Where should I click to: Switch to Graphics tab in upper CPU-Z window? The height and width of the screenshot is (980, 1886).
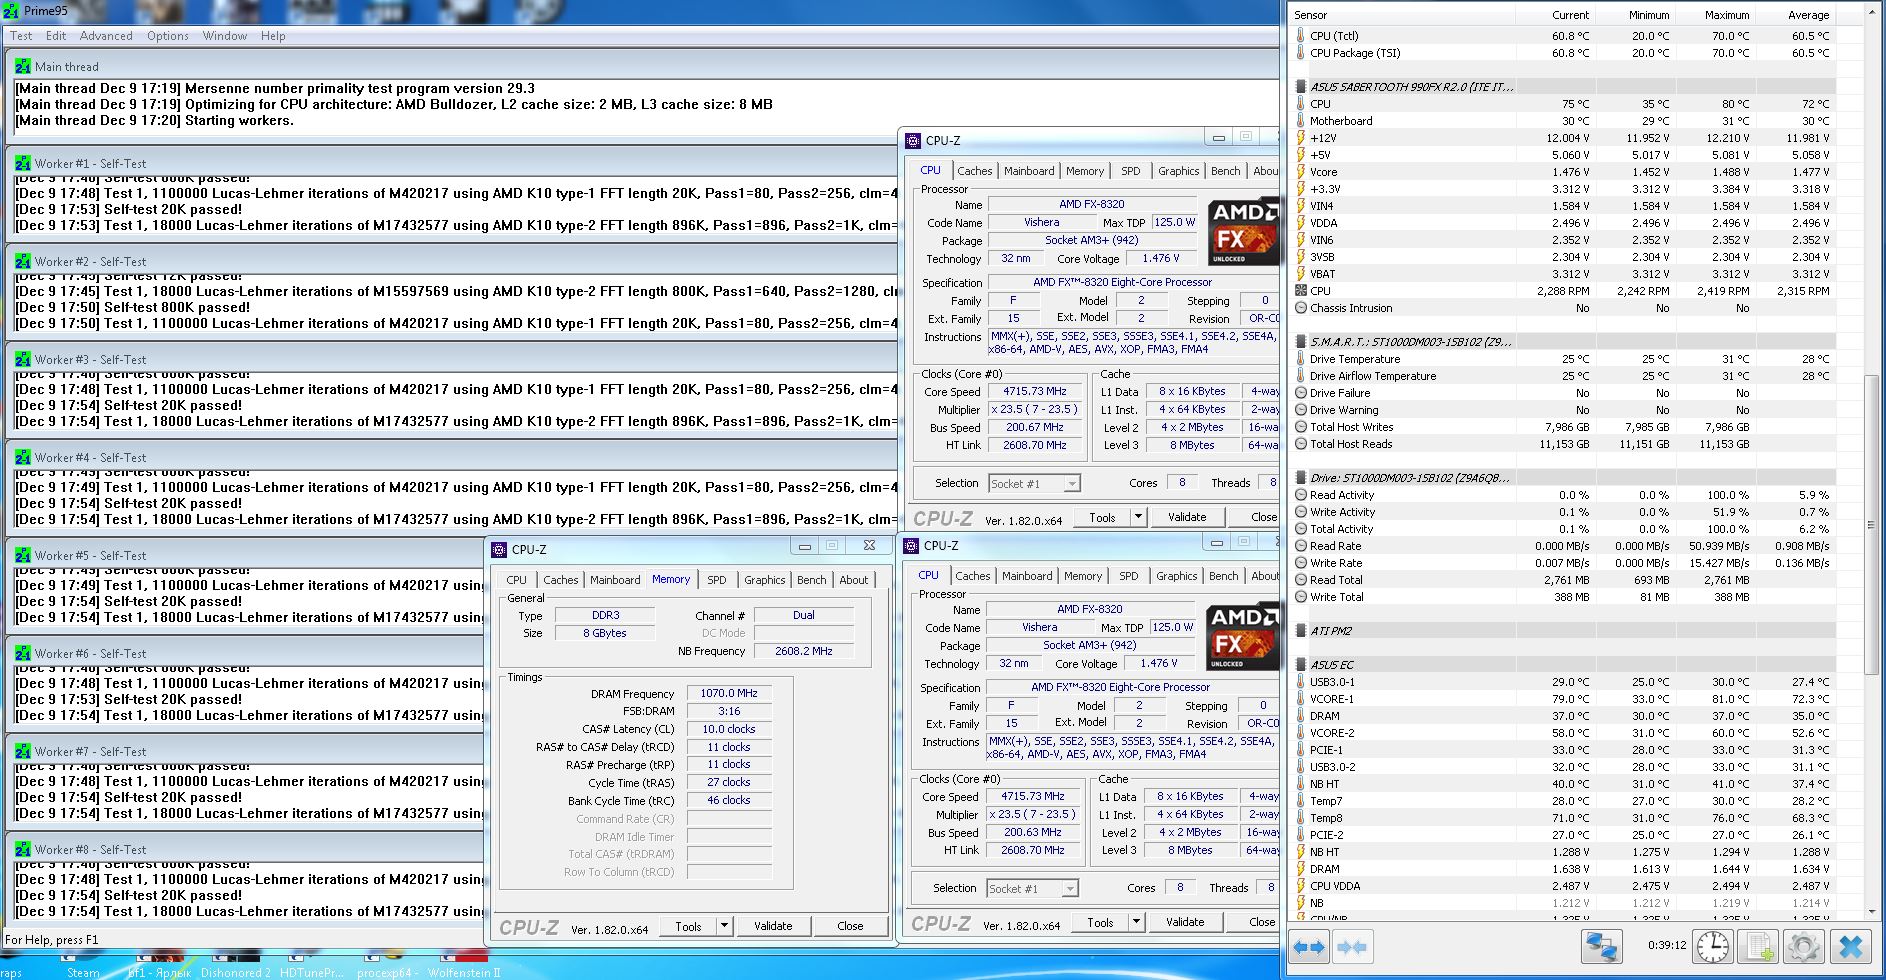1179,171
